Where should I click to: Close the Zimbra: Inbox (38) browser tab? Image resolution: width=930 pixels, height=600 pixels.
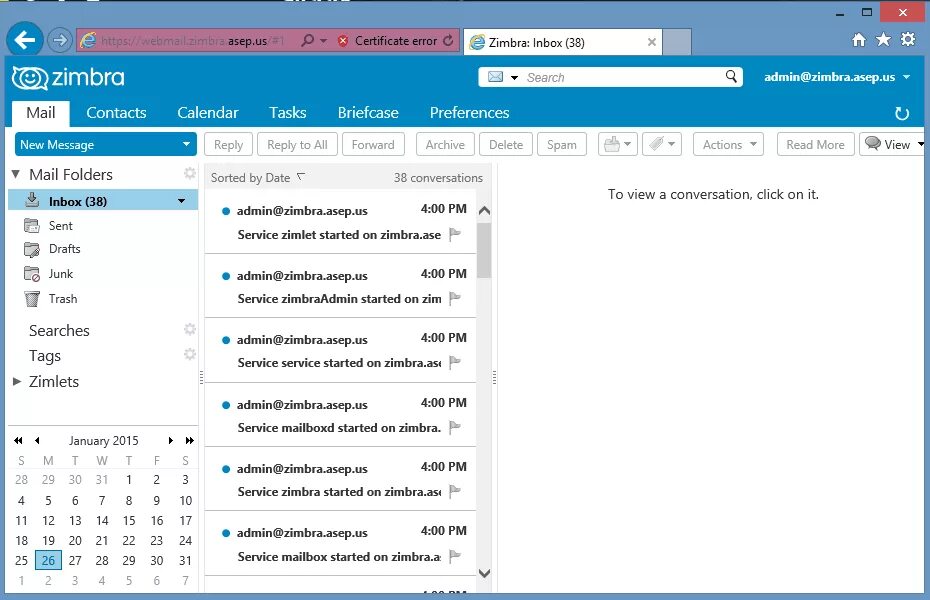[651, 42]
